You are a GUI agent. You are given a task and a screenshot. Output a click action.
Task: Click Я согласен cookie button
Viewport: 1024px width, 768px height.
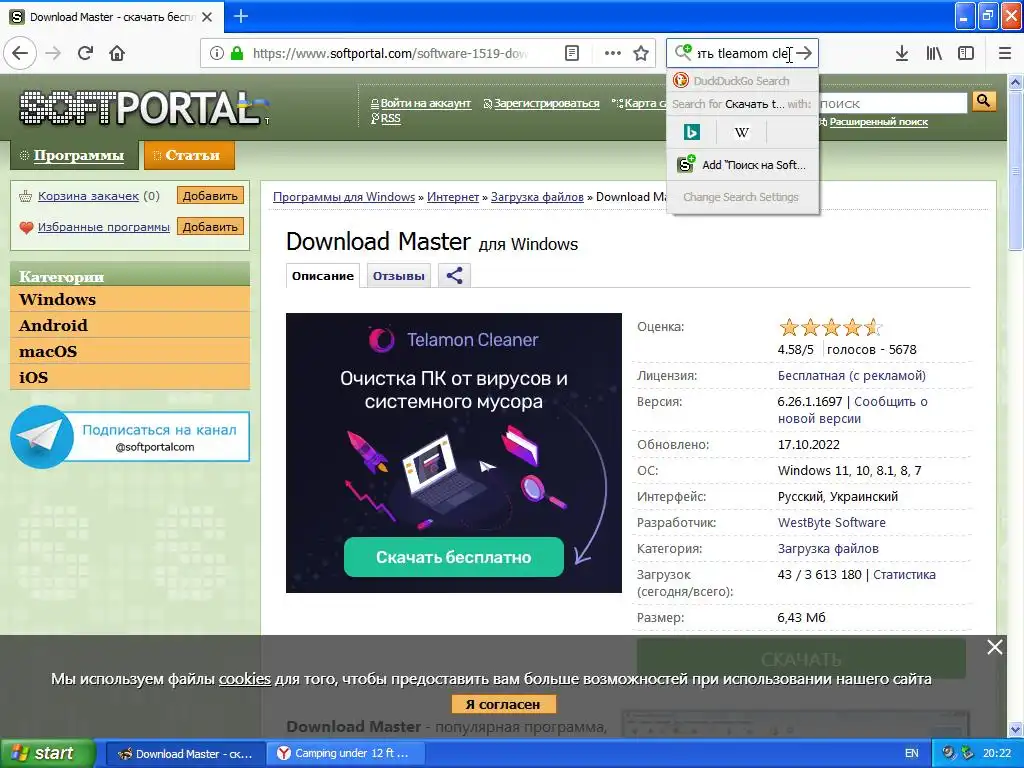503,705
